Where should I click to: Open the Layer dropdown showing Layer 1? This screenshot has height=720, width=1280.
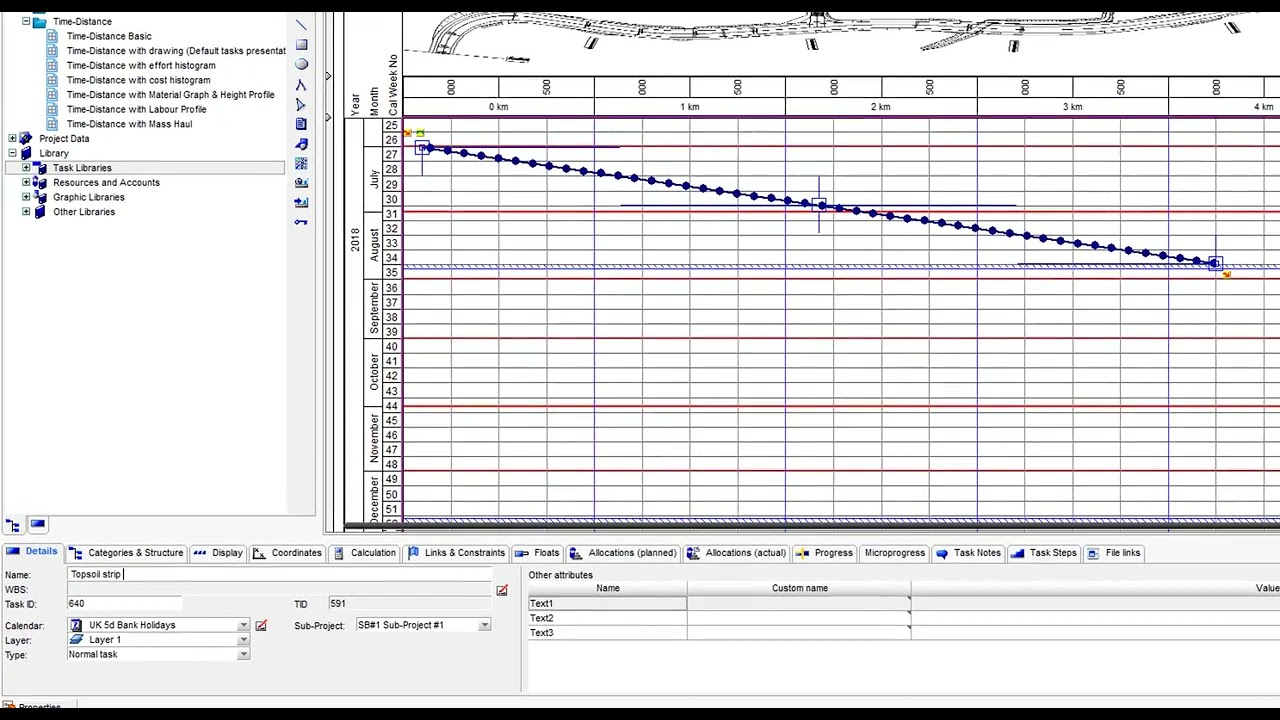(x=243, y=640)
